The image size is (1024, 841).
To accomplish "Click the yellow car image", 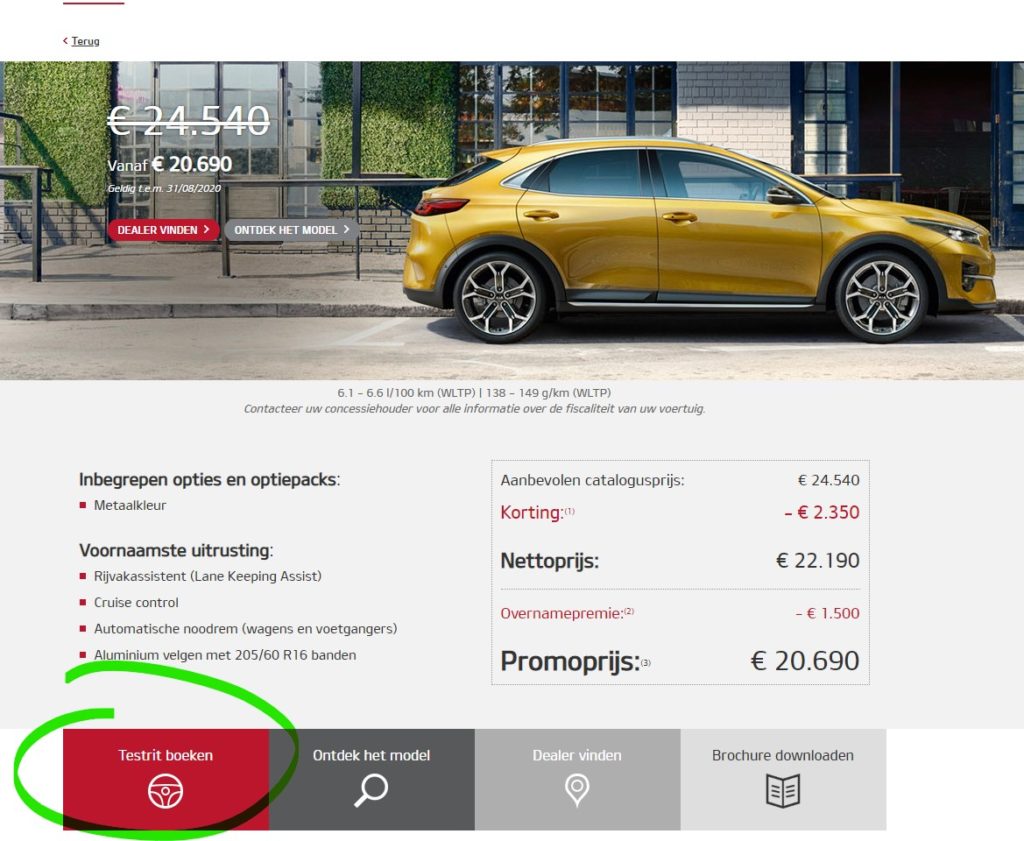I will click(699, 240).
